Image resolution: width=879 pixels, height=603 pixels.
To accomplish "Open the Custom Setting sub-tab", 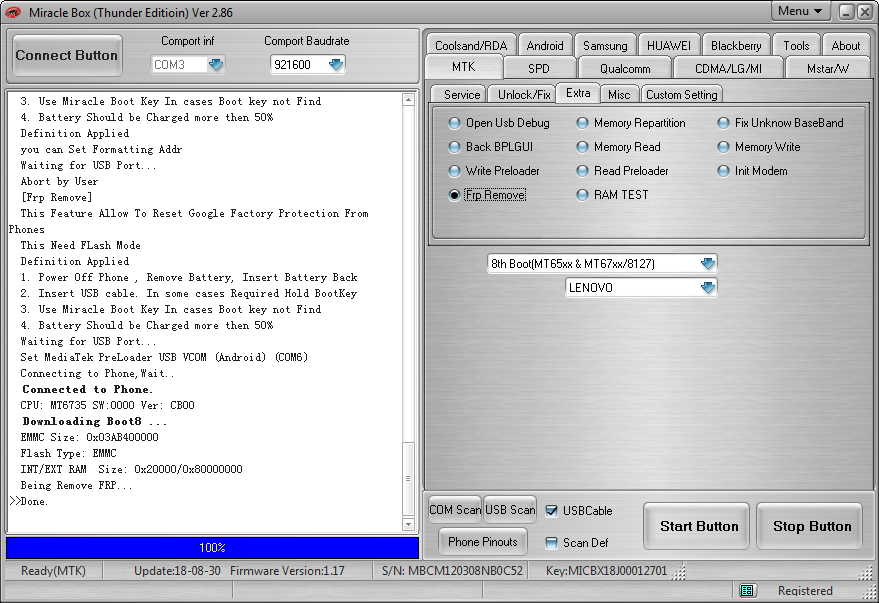I will (x=682, y=95).
